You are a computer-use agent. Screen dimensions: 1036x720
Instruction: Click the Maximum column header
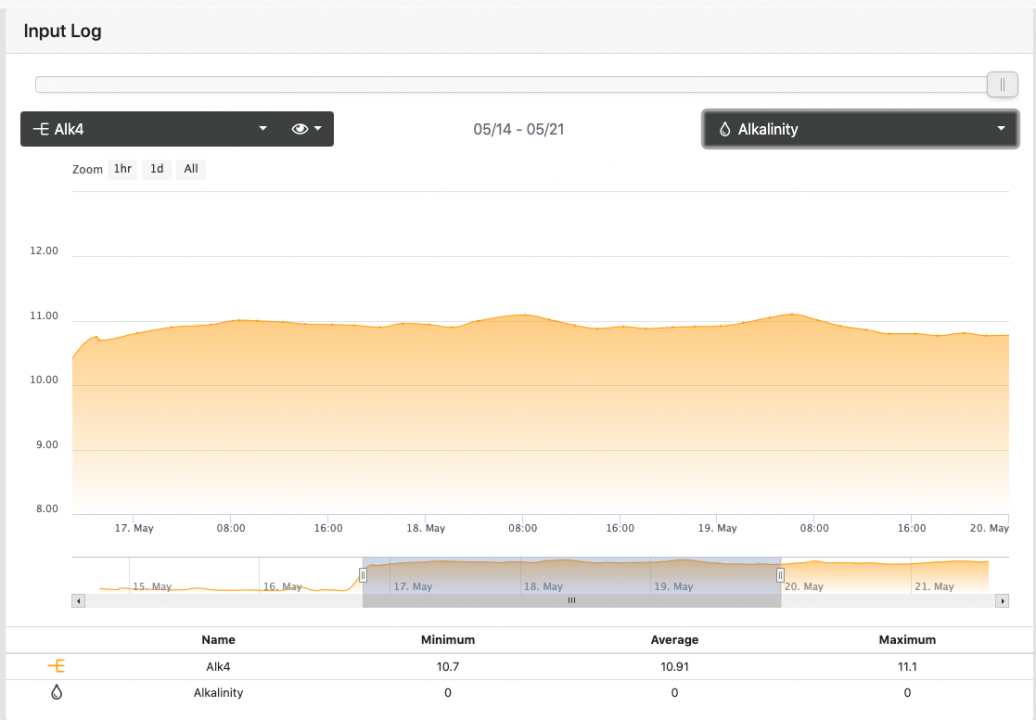(907, 639)
